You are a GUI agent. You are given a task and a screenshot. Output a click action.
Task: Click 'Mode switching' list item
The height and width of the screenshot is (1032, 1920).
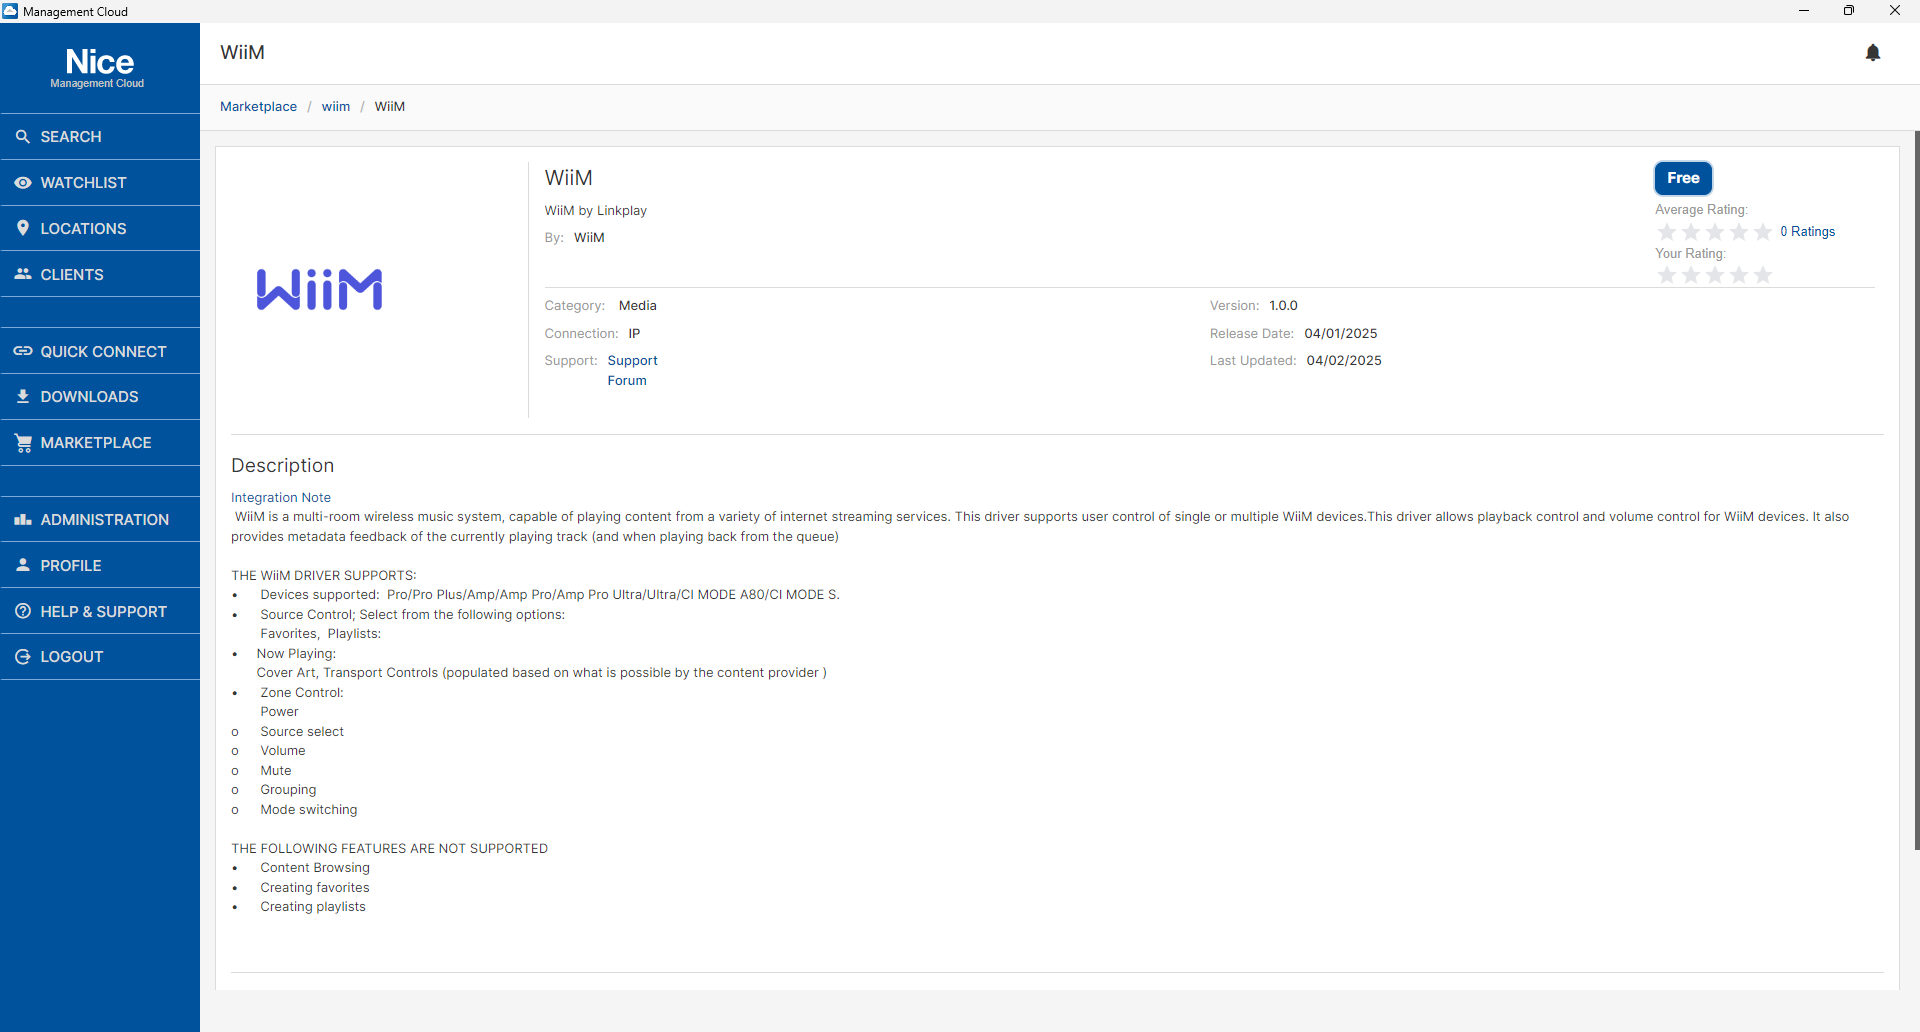click(x=309, y=809)
